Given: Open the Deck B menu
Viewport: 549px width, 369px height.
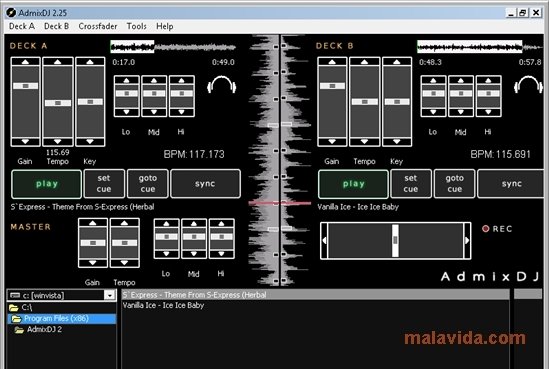Looking at the screenshot, I should tap(56, 26).
